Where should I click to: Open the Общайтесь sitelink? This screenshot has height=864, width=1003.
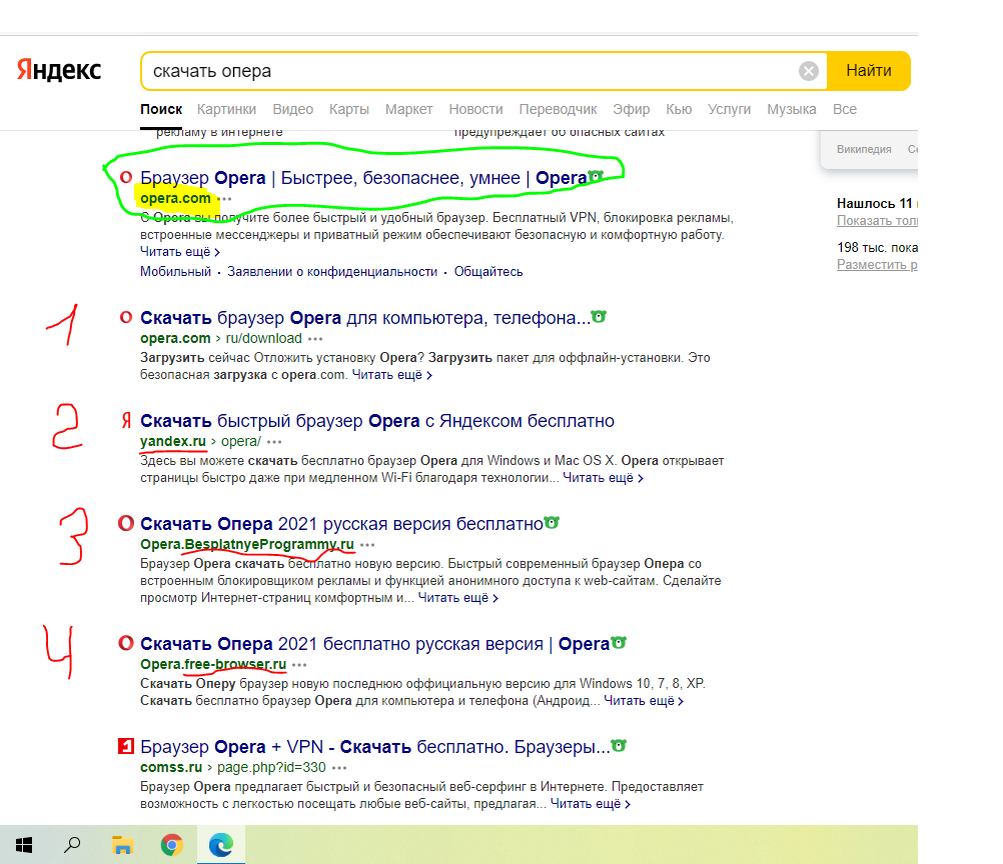[488, 272]
